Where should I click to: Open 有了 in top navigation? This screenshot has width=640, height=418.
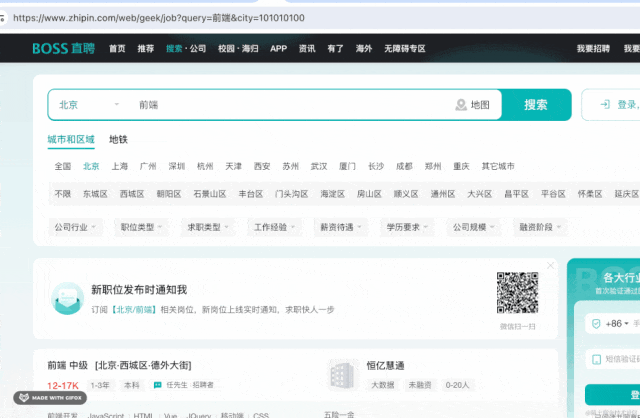coord(336,49)
